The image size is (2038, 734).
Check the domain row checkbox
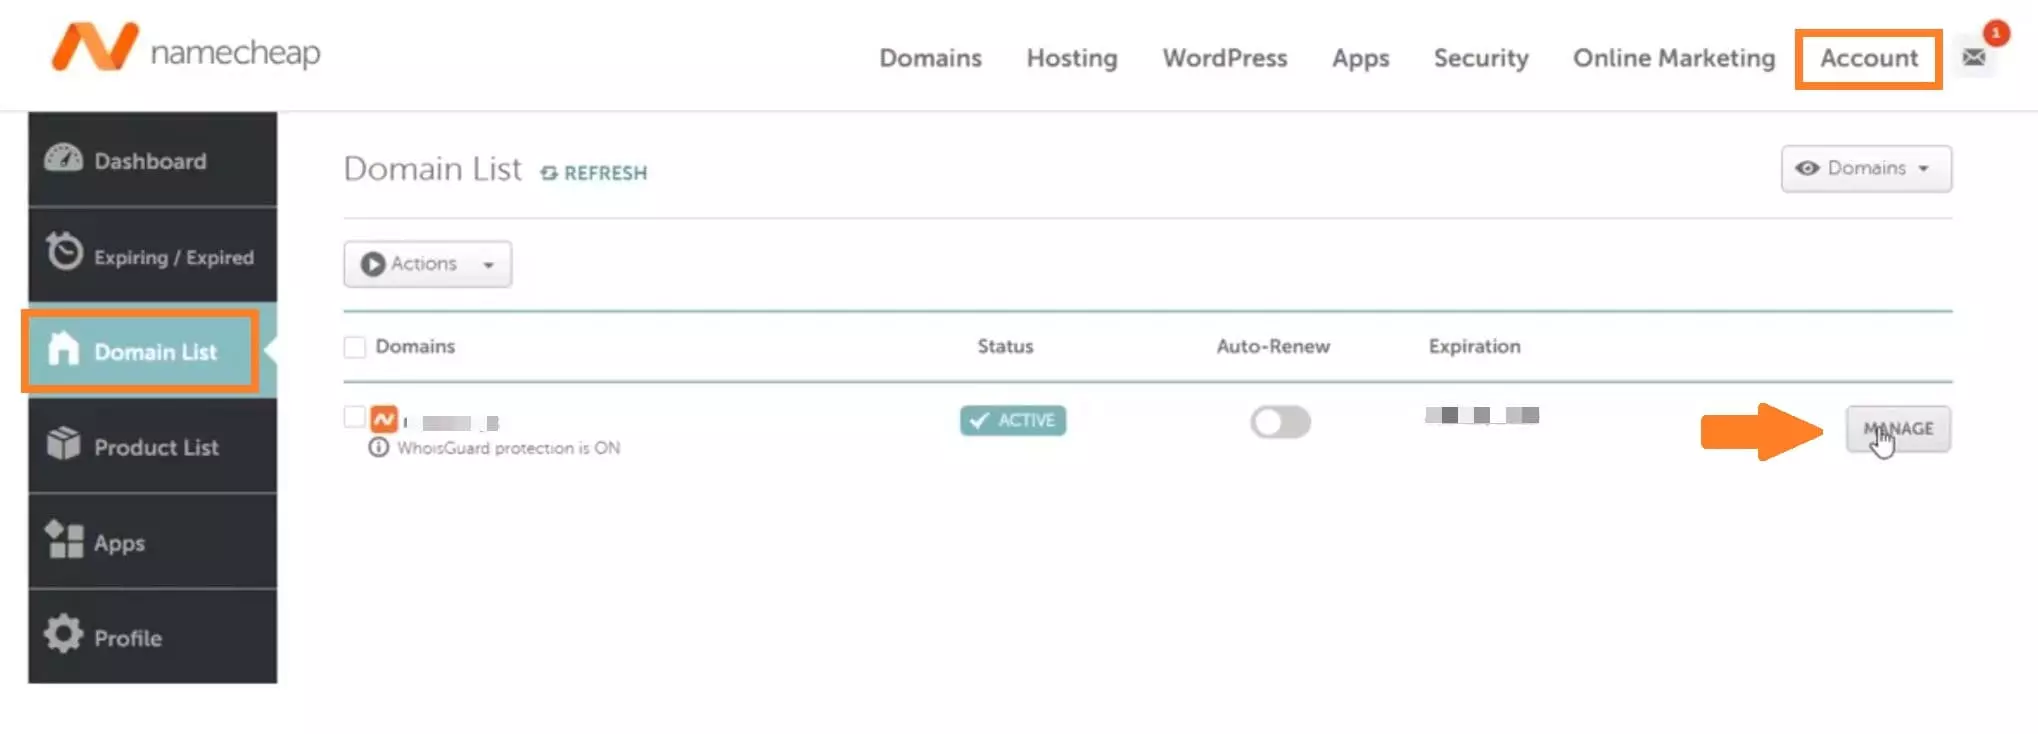[x=354, y=417]
